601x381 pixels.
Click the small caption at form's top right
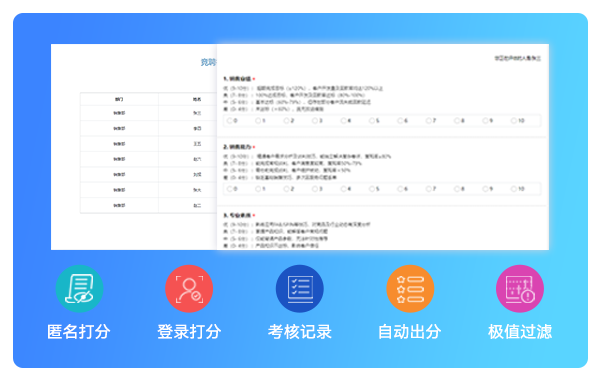[x=517, y=58]
